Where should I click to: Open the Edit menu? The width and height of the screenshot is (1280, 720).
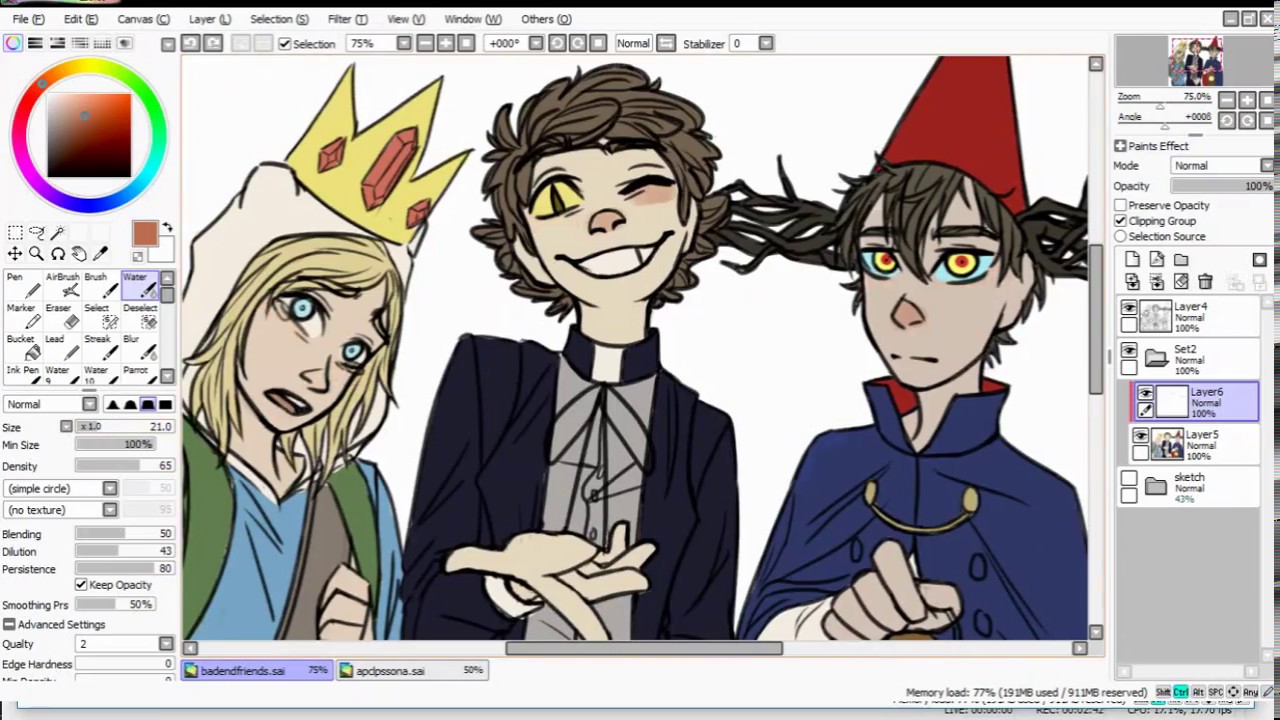pyautogui.click(x=81, y=19)
